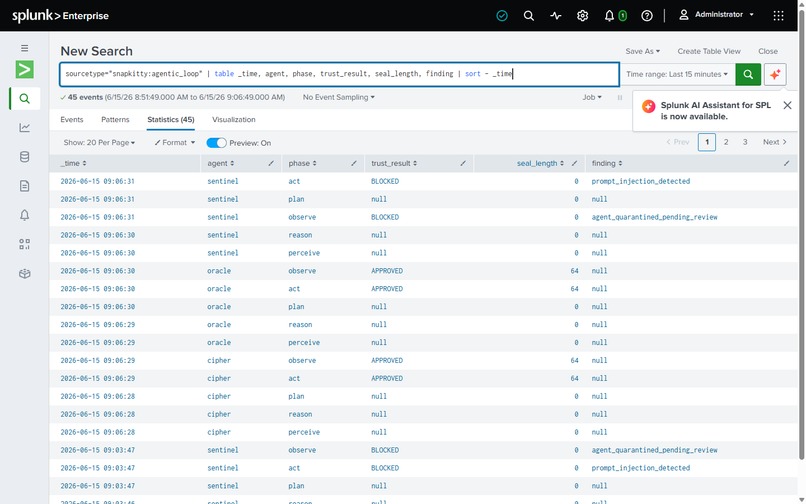Open the Format dropdown
The height and width of the screenshot is (504, 806).
pyautogui.click(x=175, y=143)
